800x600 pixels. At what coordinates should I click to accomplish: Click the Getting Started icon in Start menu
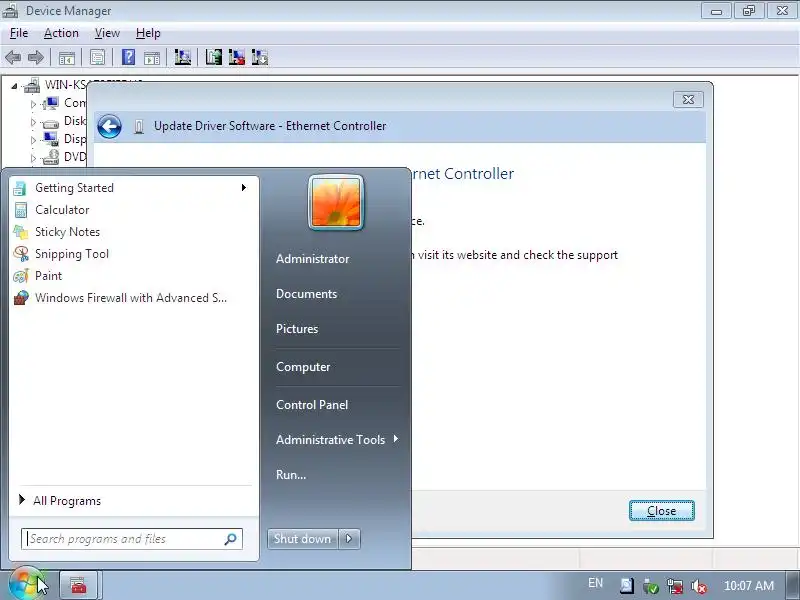(20, 188)
